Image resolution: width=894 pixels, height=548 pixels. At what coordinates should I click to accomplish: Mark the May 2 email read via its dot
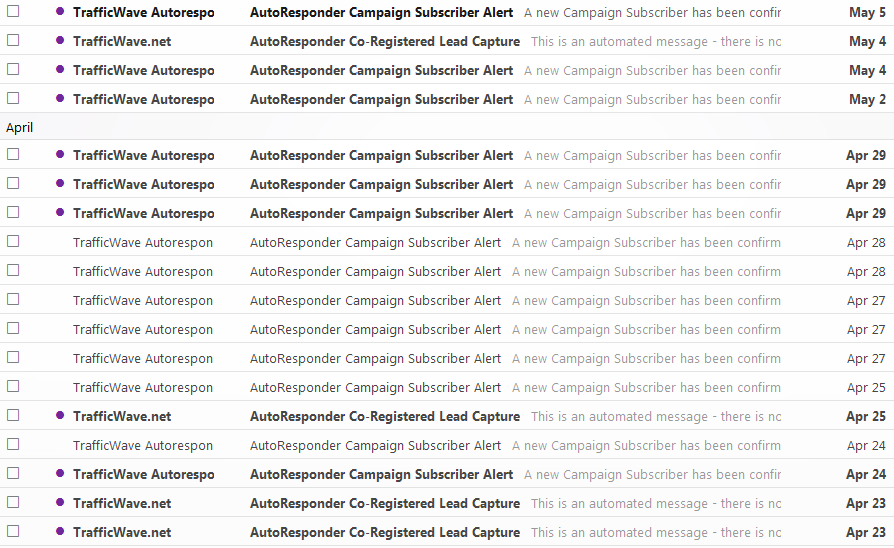(60, 99)
